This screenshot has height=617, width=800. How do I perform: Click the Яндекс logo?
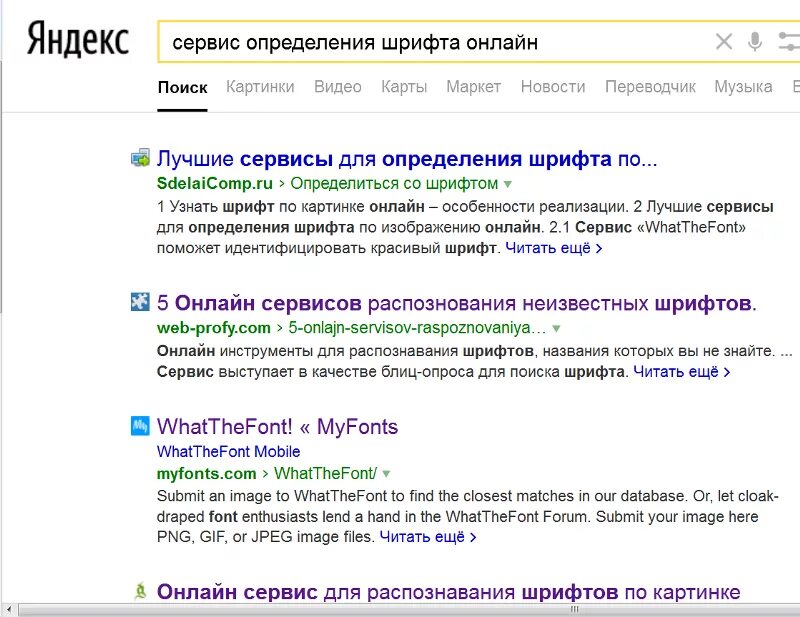(x=78, y=40)
